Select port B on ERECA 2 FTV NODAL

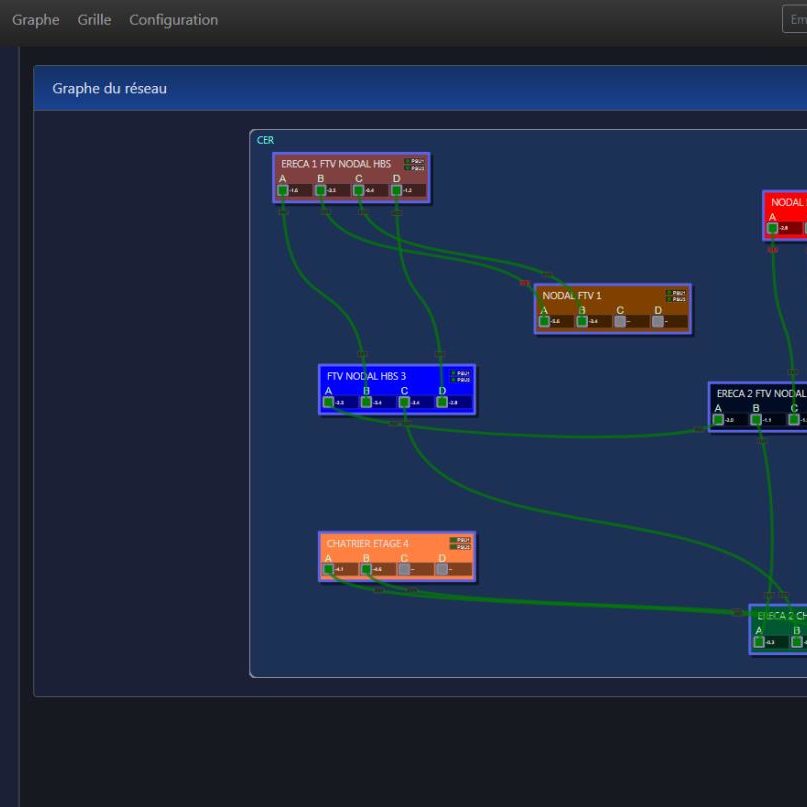point(756,419)
